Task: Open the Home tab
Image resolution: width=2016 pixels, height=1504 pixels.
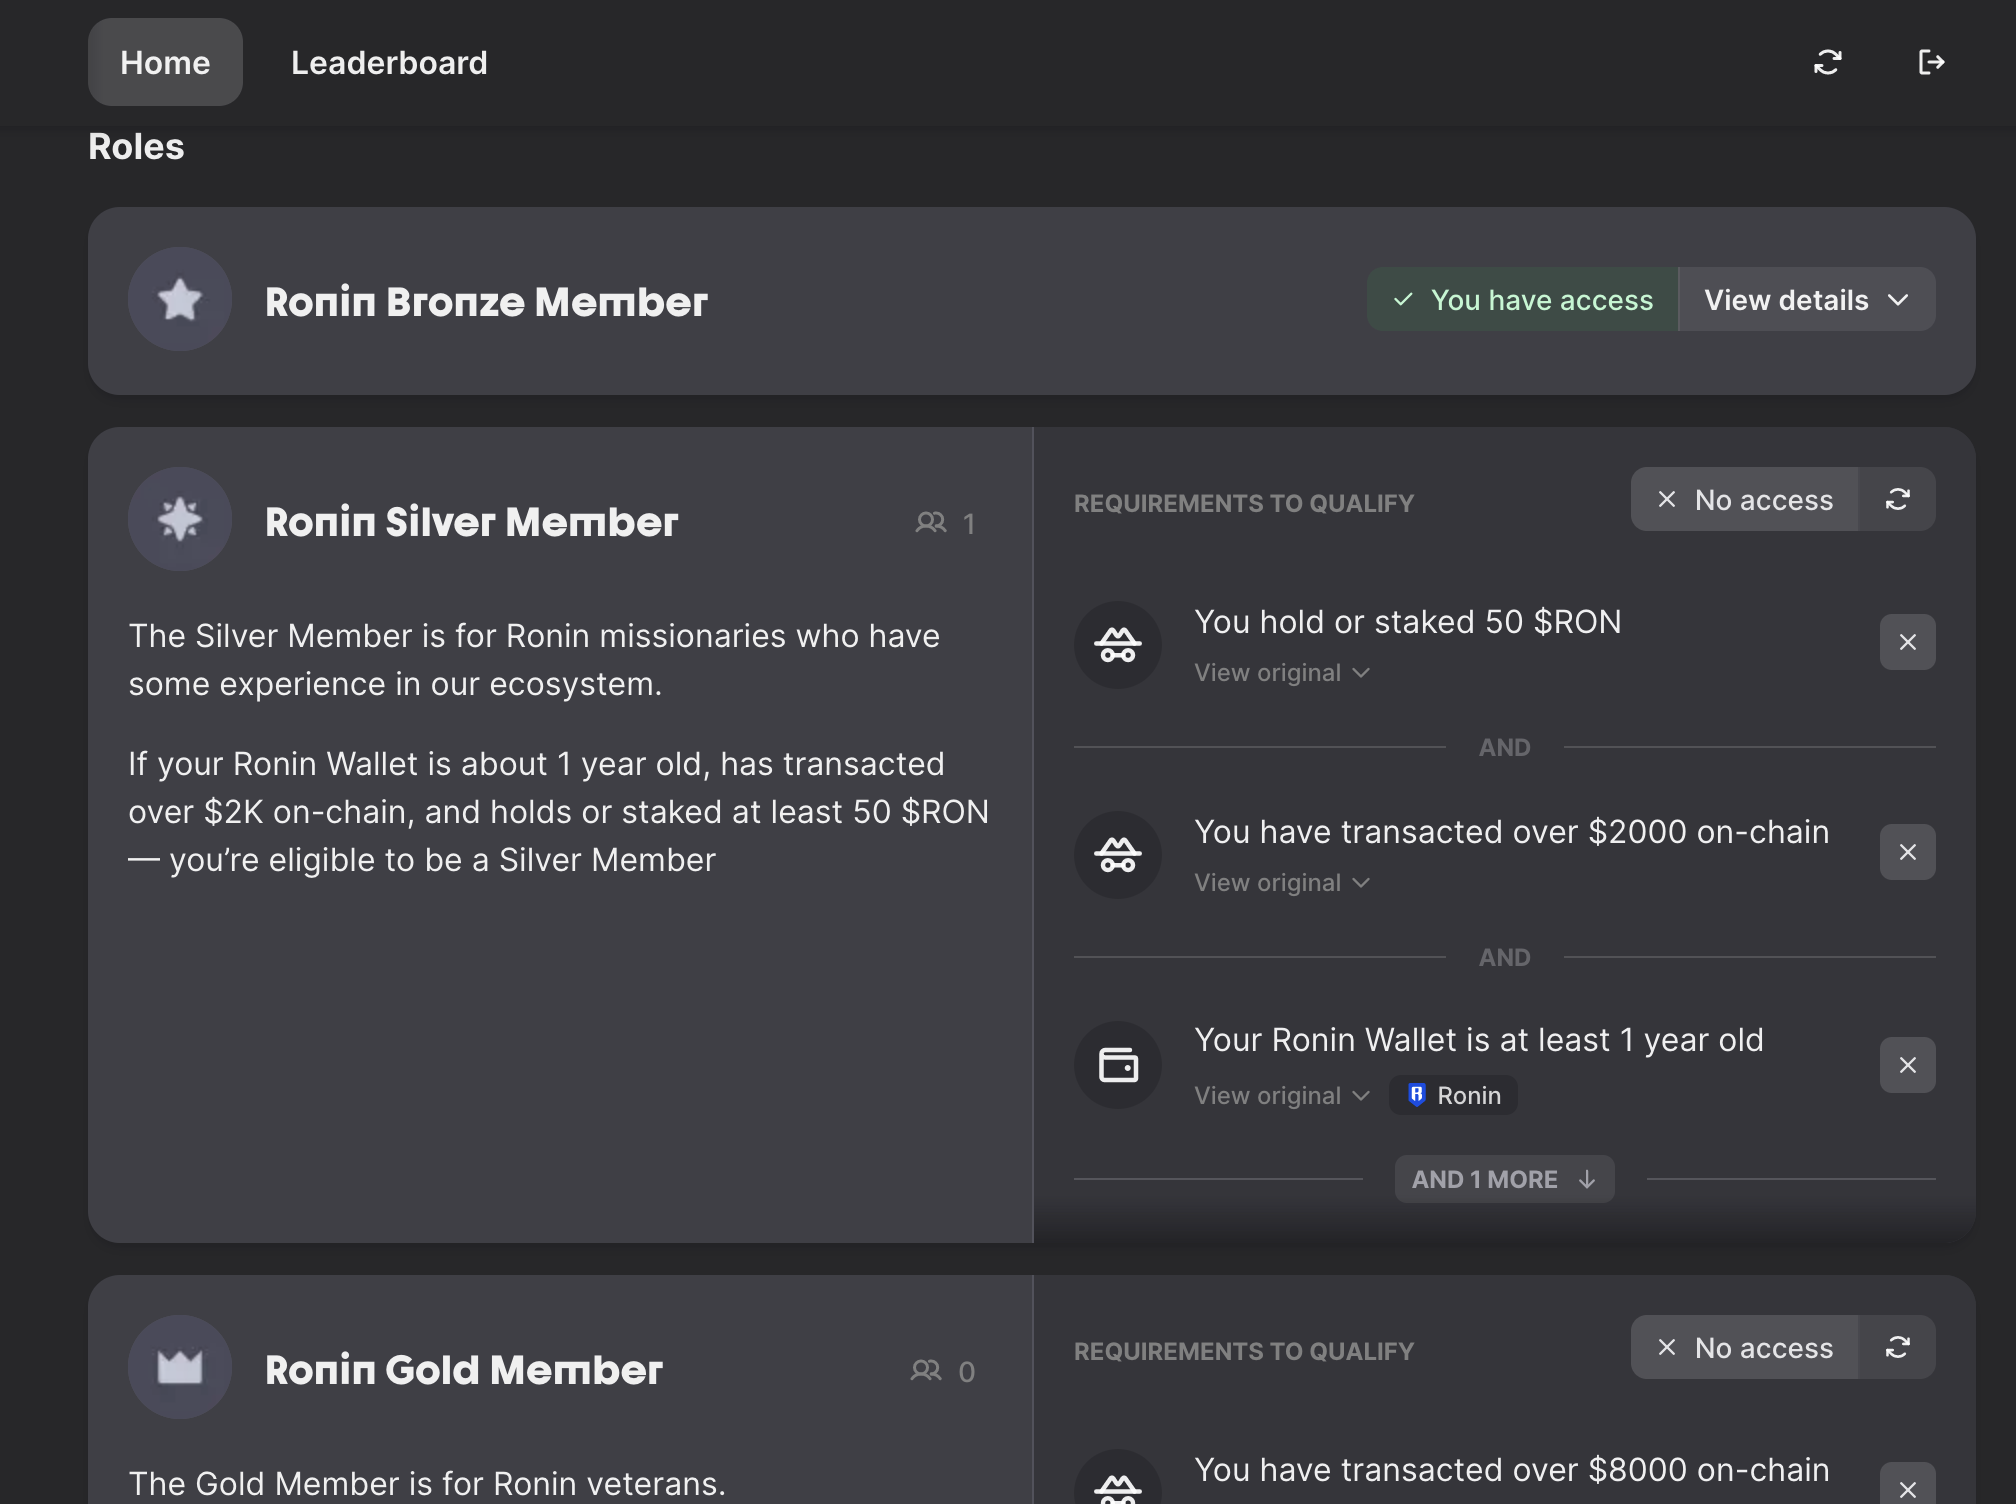Action: pos(165,63)
